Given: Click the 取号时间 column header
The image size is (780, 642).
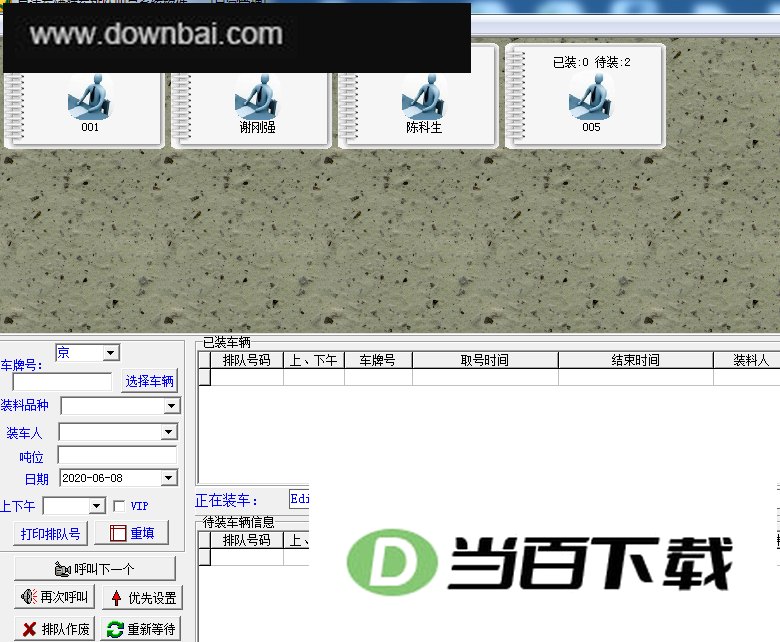Looking at the screenshot, I should click(x=485, y=360).
